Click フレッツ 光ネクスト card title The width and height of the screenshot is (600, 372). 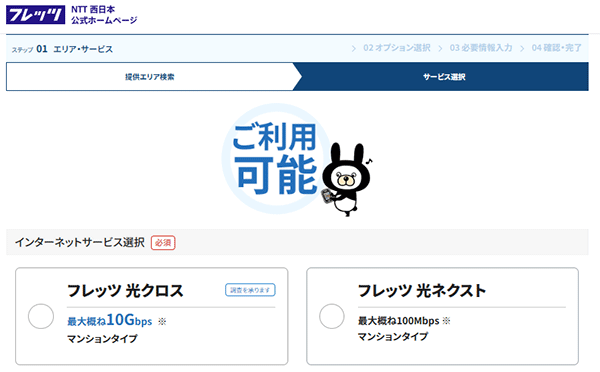click(x=422, y=291)
